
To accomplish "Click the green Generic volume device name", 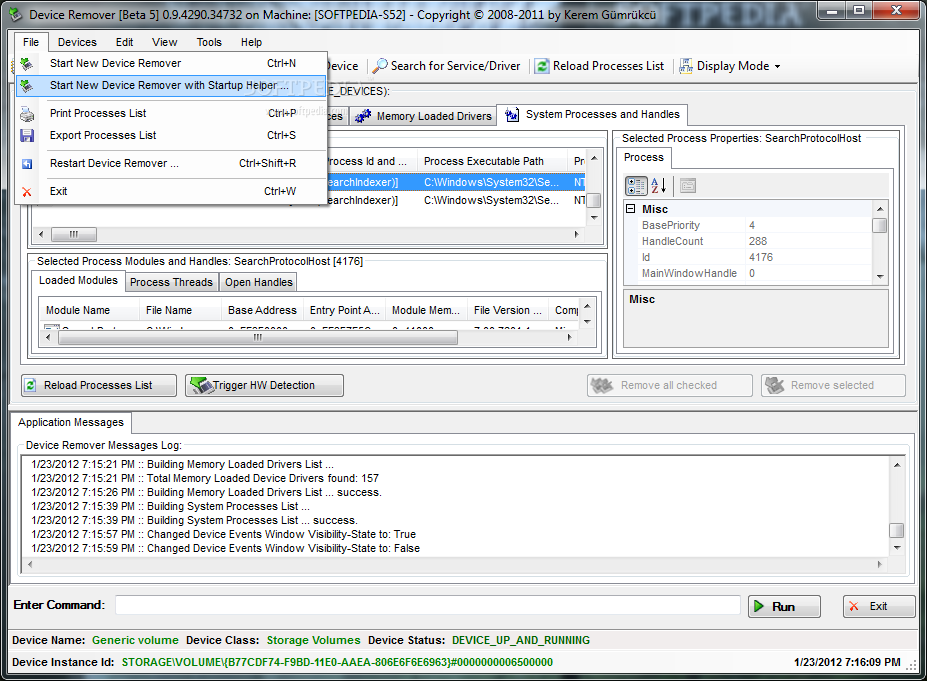I will pos(135,640).
